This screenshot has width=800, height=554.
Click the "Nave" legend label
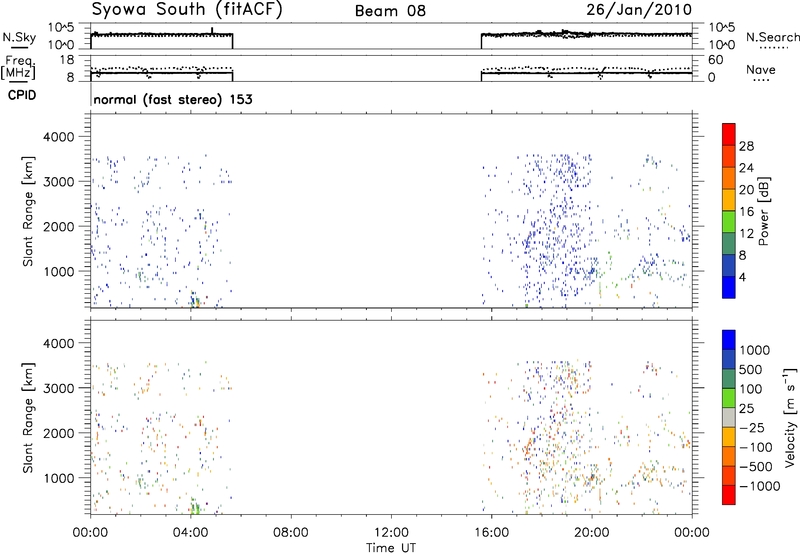(761, 70)
